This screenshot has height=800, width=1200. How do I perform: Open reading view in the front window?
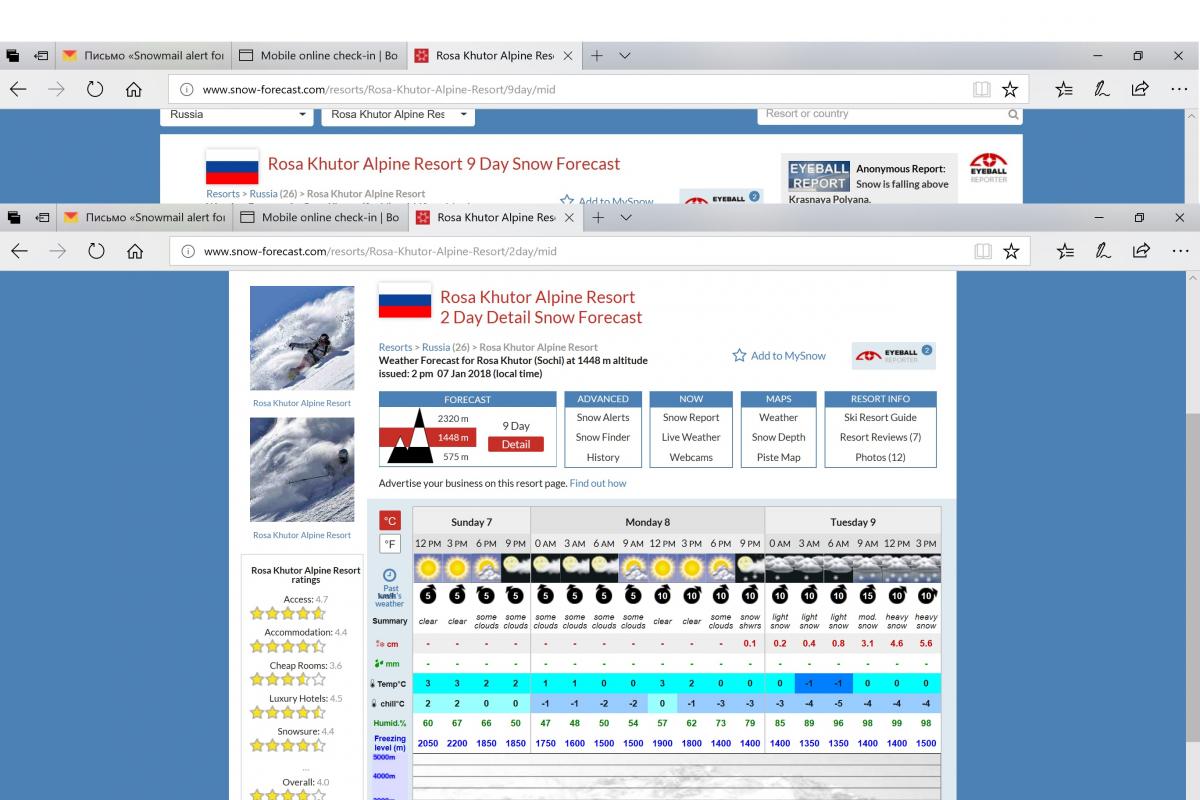pos(983,251)
